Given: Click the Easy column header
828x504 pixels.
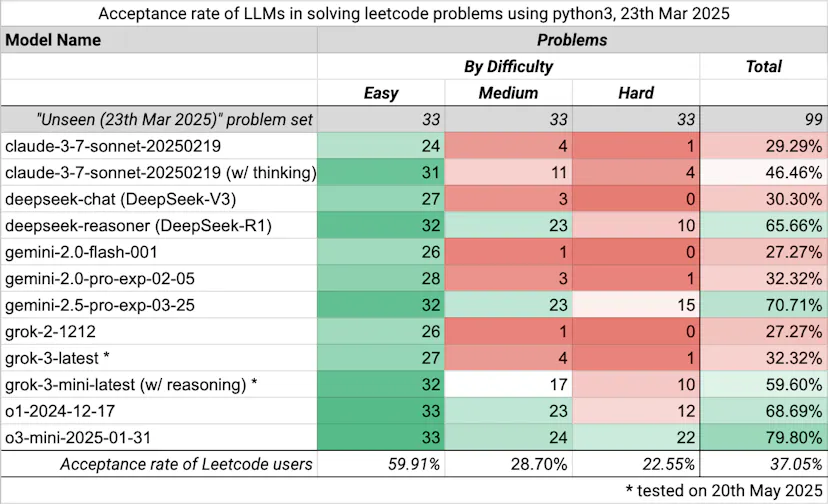Looking at the screenshot, I should click(x=381, y=93).
